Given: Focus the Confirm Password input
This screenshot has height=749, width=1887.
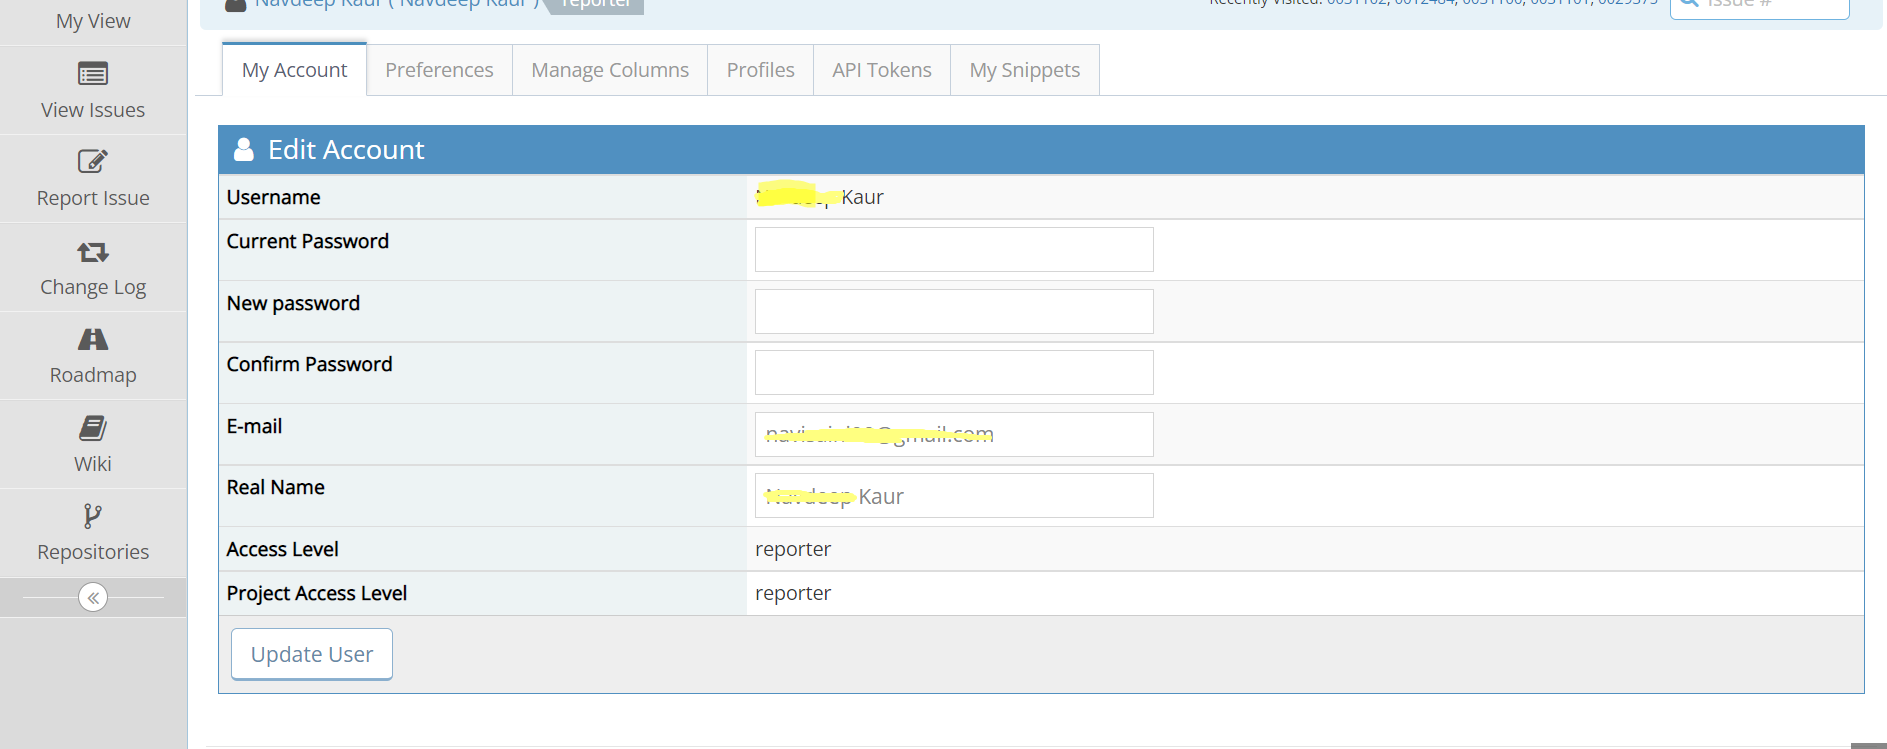Looking at the screenshot, I should [953, 372].
